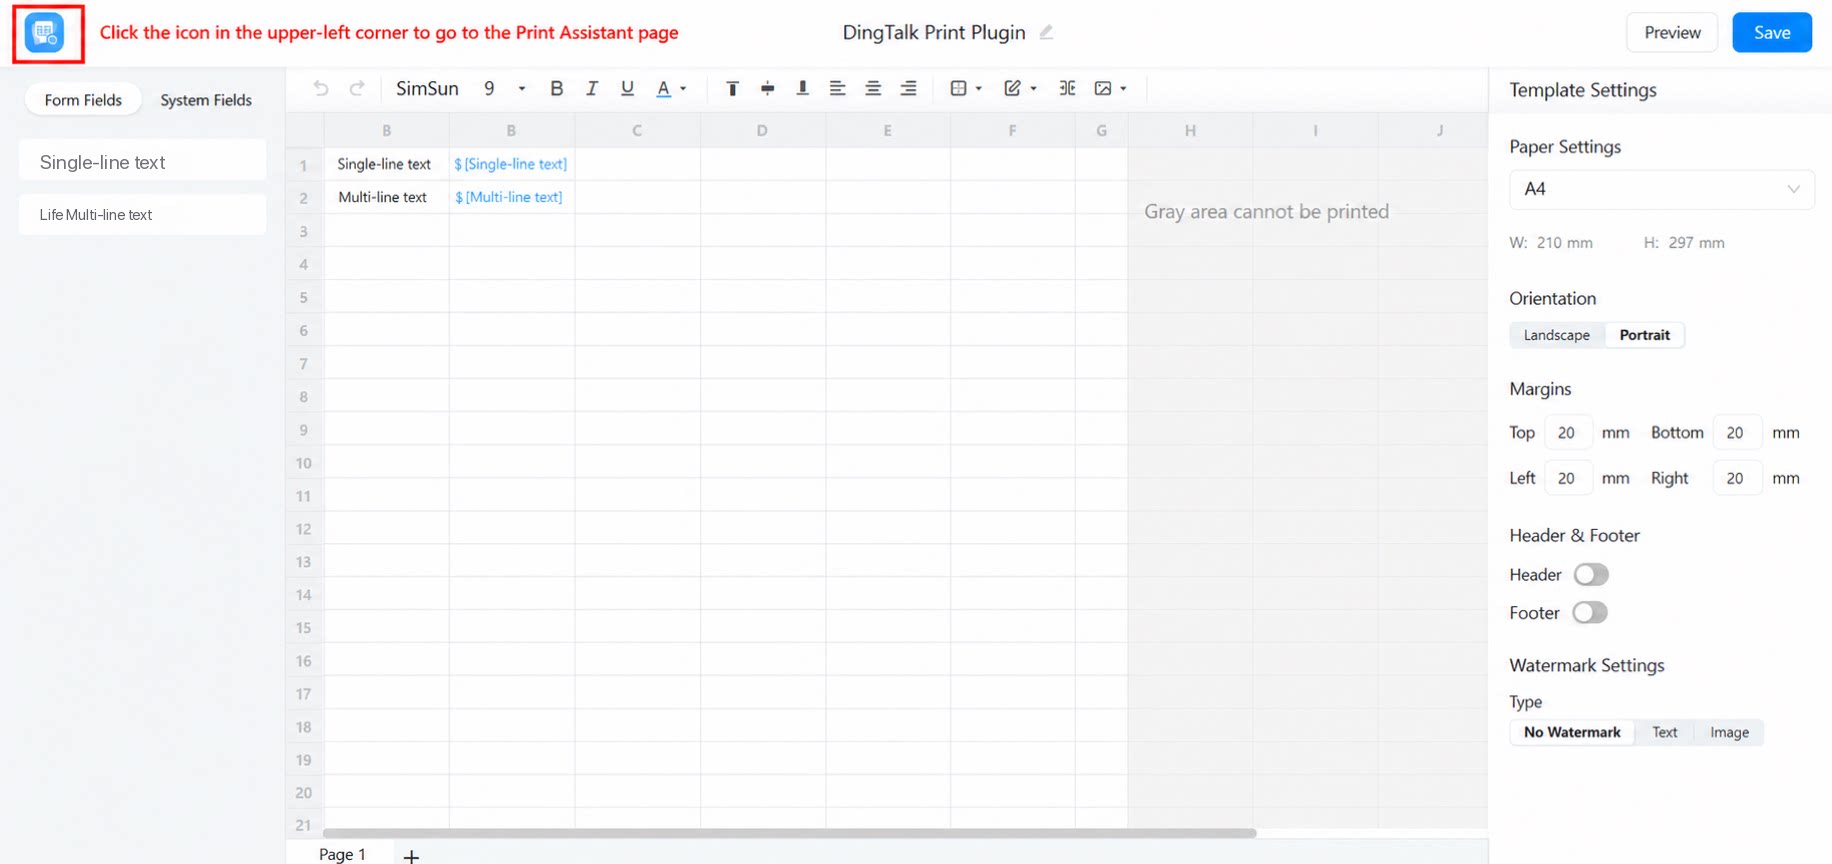Click the undo arrow icon

(x=321, y=88)
